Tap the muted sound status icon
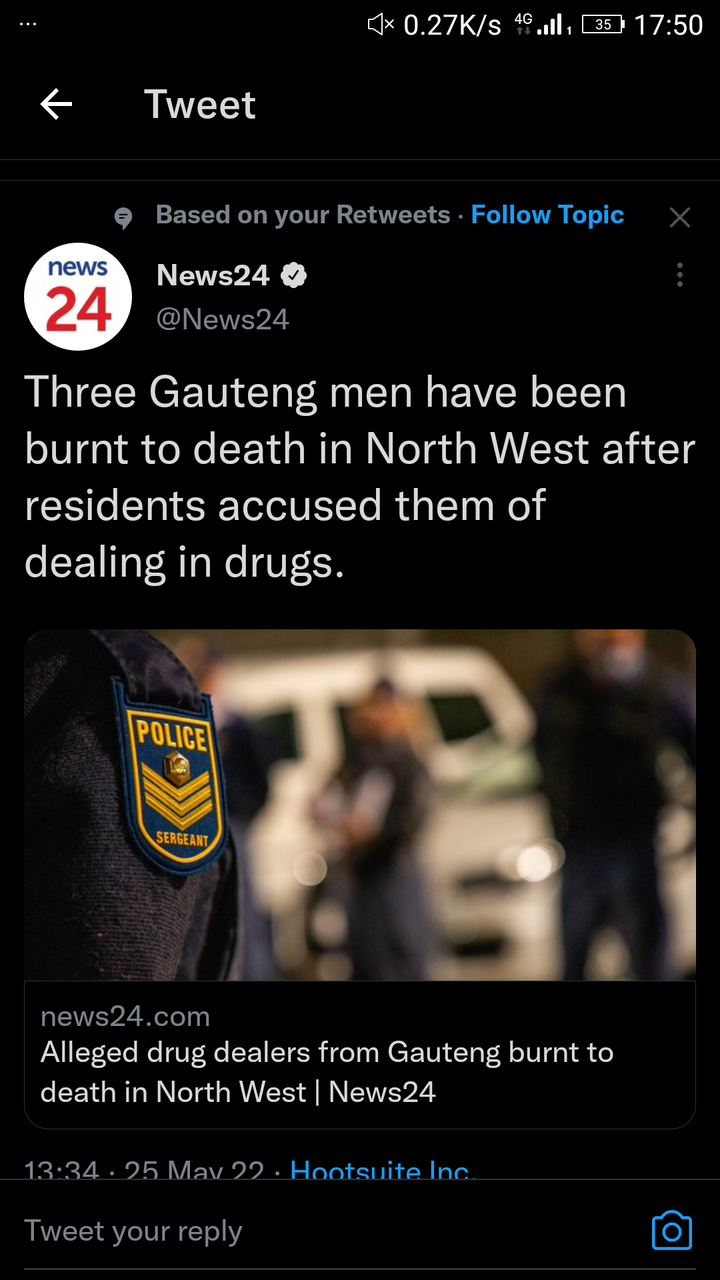720x1280 pixels. tap(381, 25)
